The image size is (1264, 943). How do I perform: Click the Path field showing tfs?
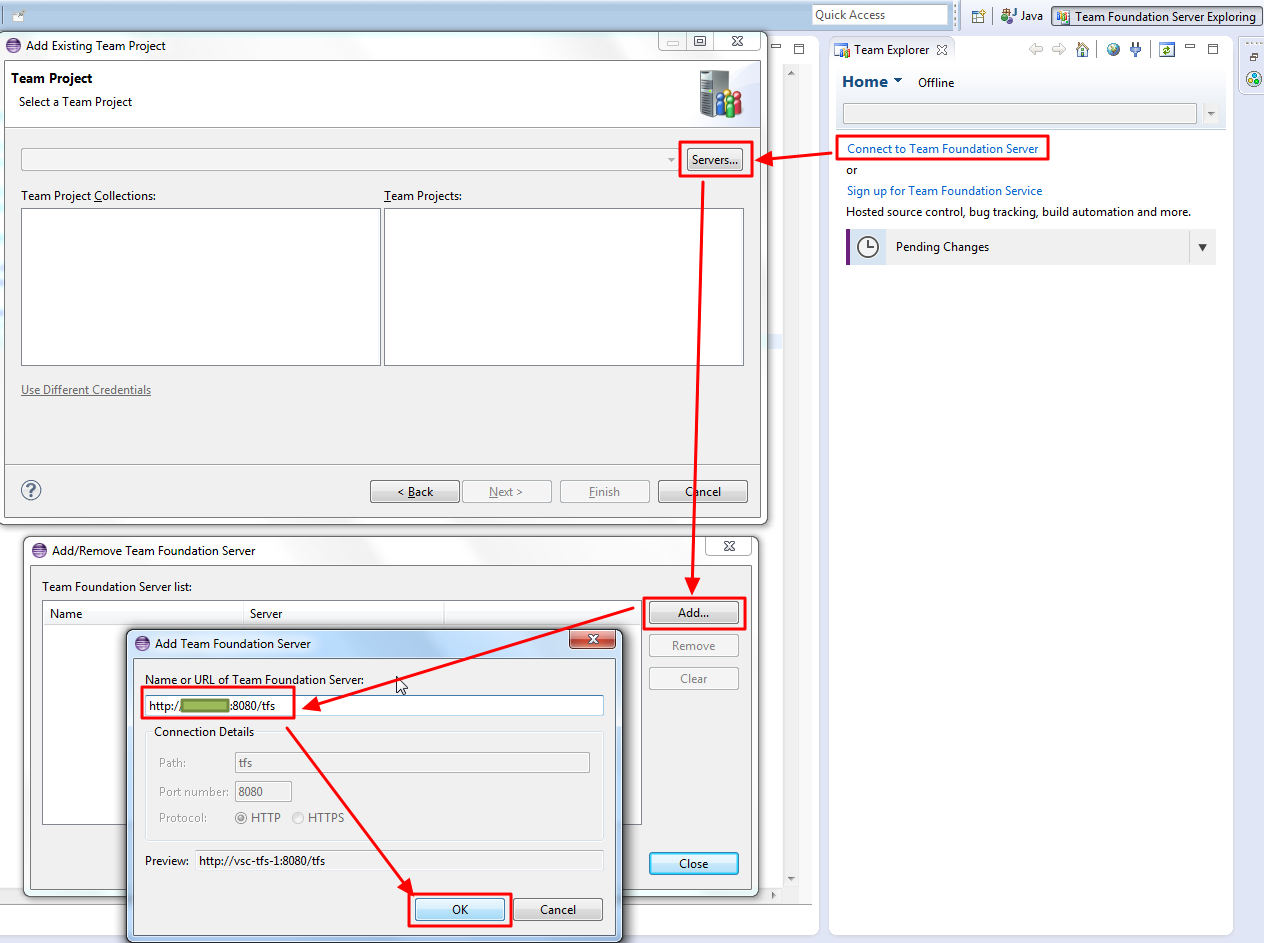412,763
